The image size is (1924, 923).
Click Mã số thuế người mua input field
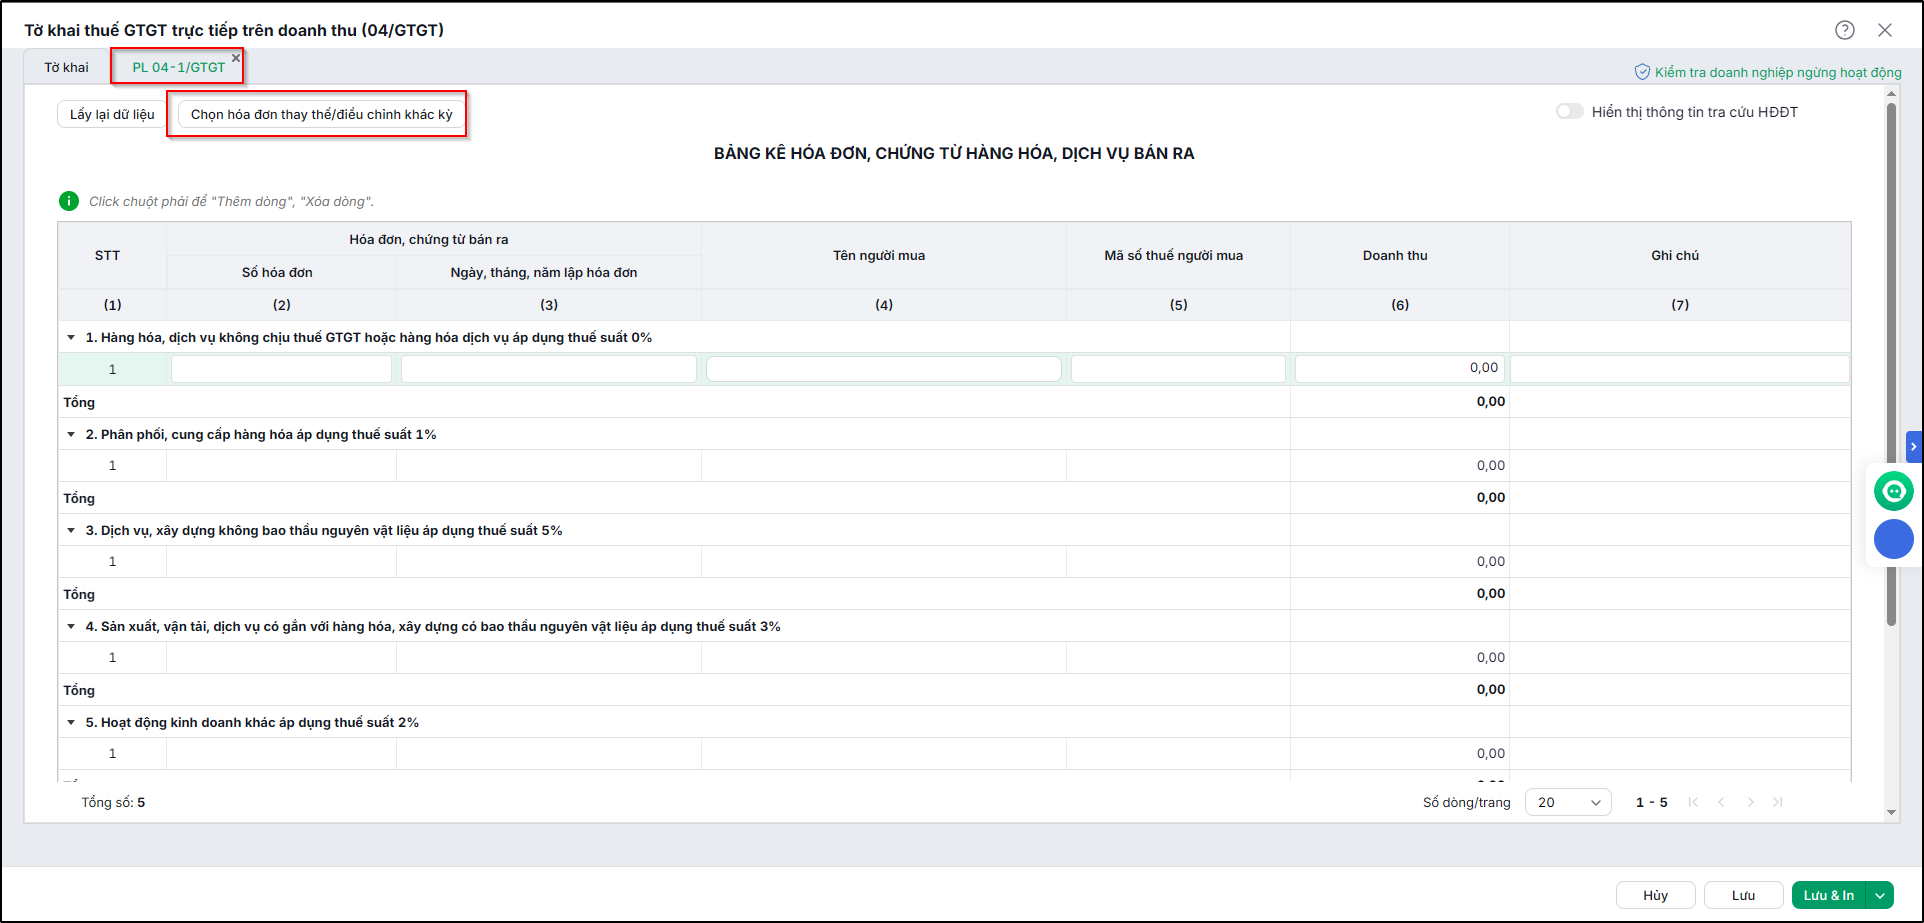click(1178, 369)
